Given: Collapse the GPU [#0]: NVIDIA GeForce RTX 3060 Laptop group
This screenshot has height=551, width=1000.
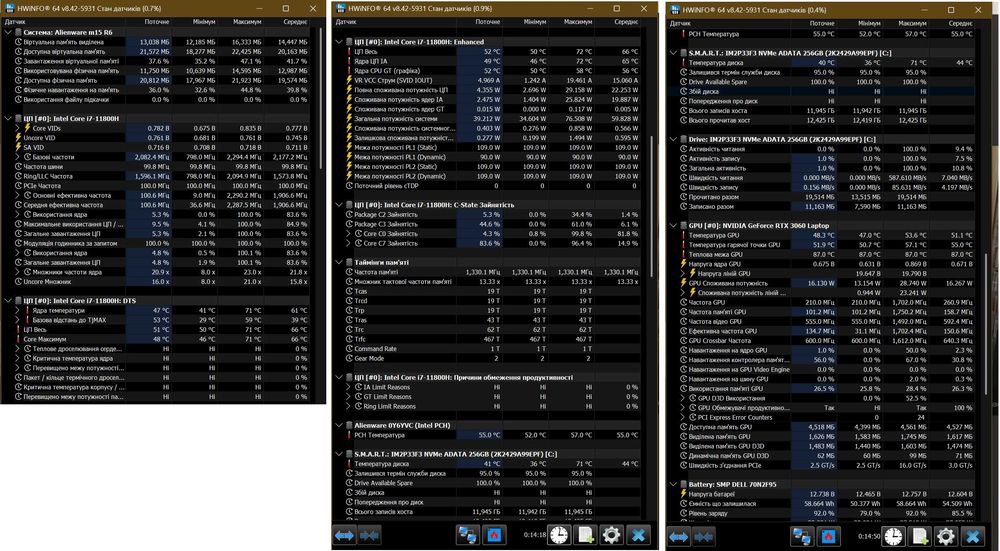Looking at the screenshot, I should (x=673, y=226).
